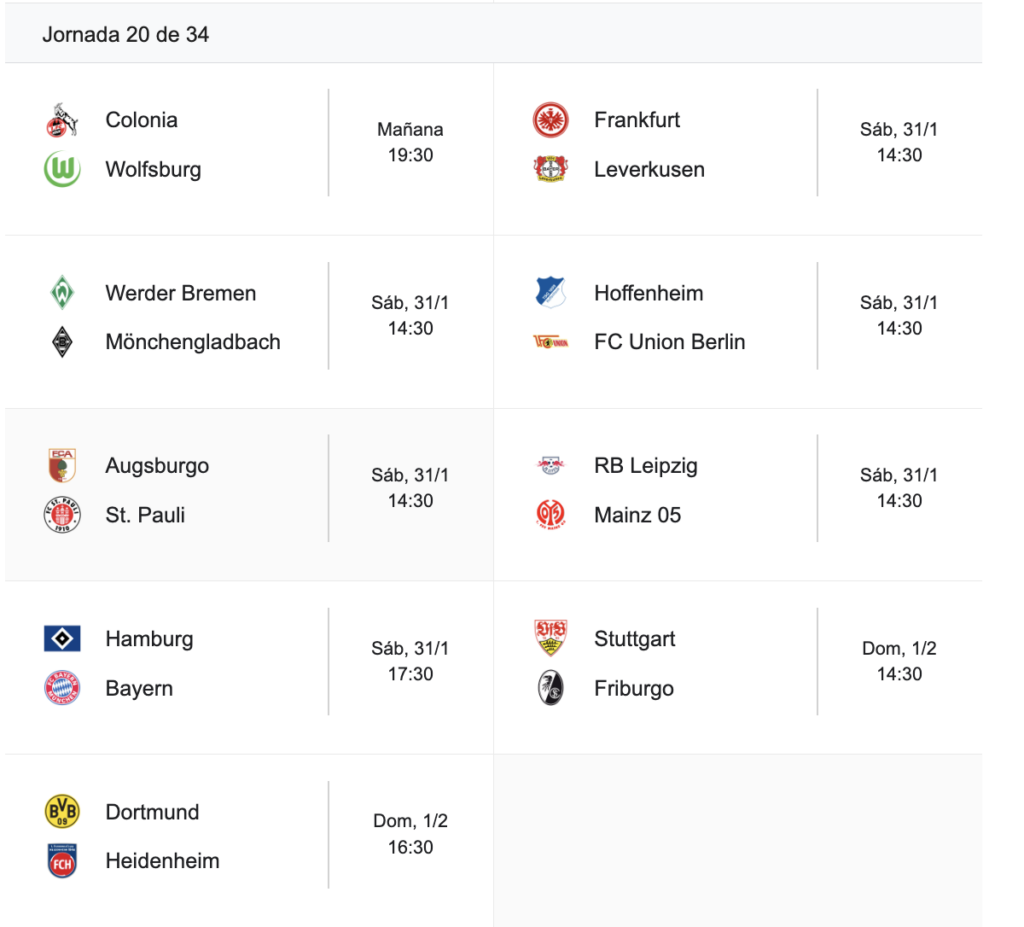The image size is (1024, 927).
Task: Click the Hamburg flag emblem
Action: (x=62, y=639)
